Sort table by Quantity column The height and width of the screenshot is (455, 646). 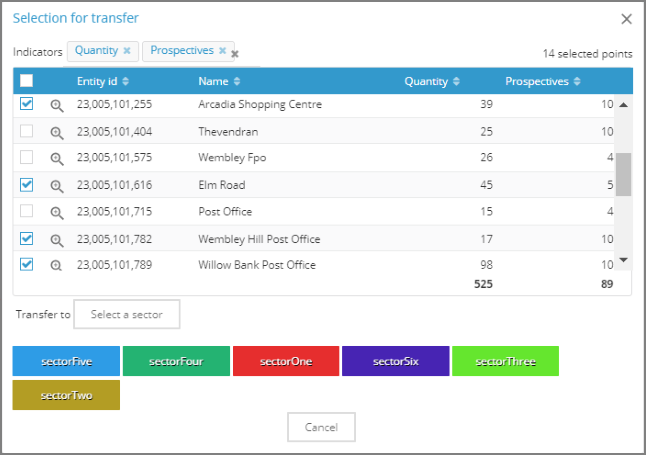432,81
